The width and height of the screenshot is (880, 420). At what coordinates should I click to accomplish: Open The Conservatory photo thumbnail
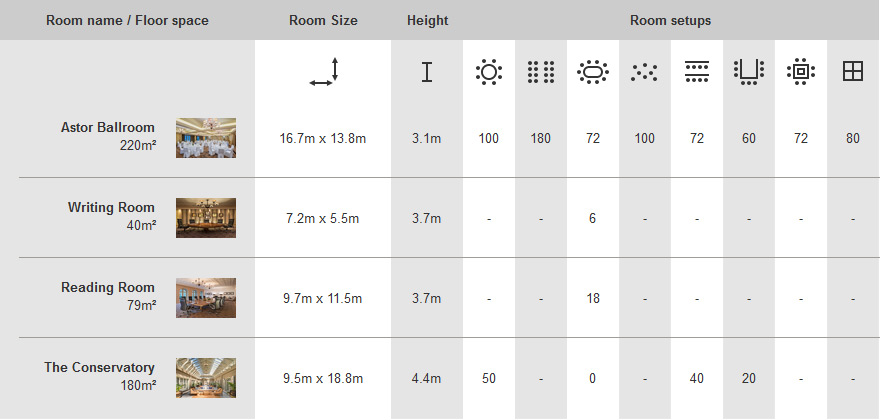[x=206, y=378]
